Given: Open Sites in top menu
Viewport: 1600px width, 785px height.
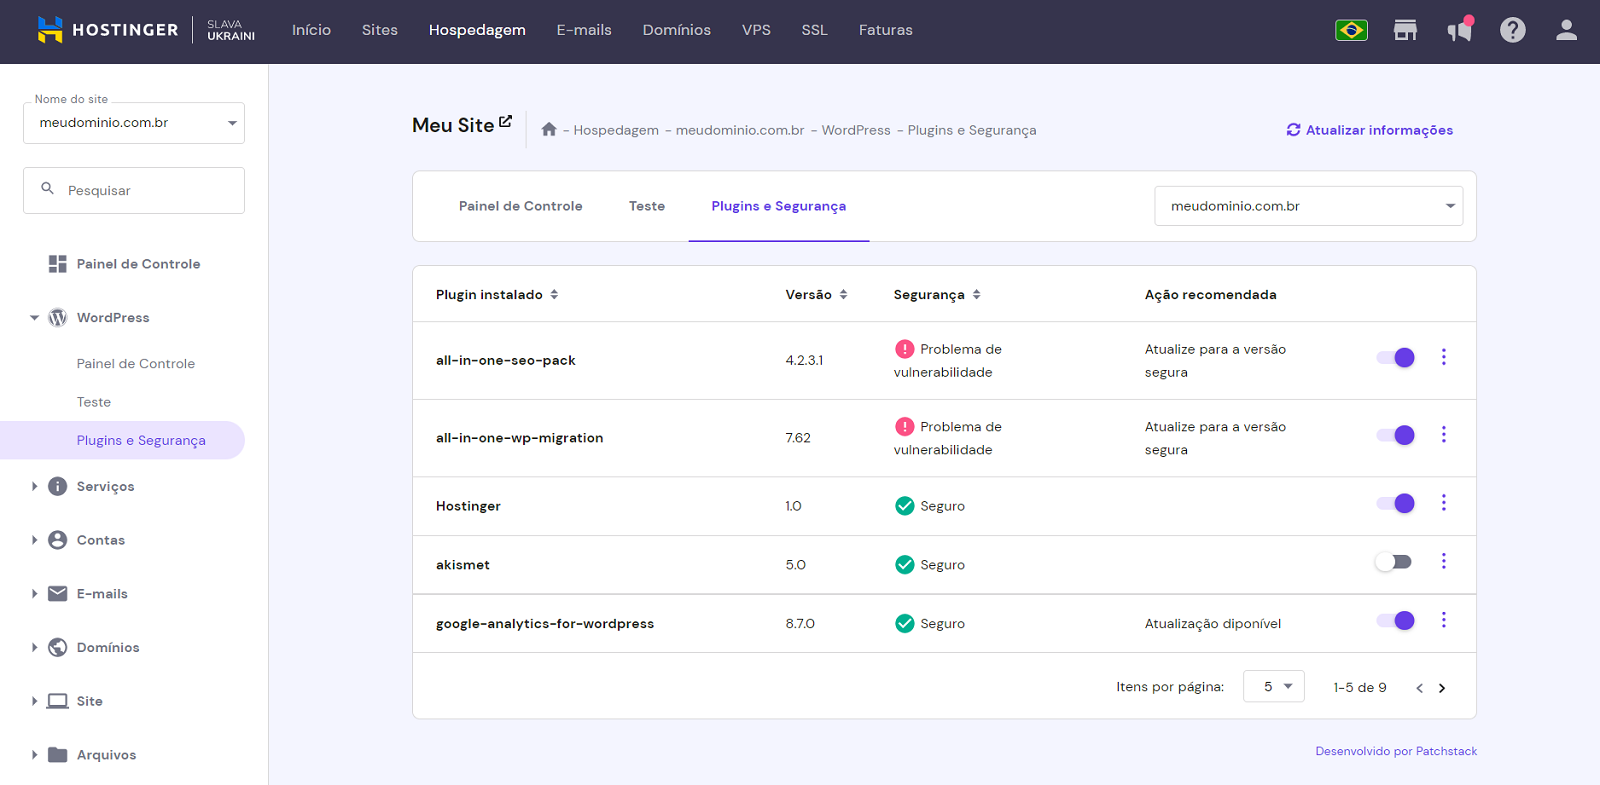Looking at the screenshot, I should click(x=380, y=30).
